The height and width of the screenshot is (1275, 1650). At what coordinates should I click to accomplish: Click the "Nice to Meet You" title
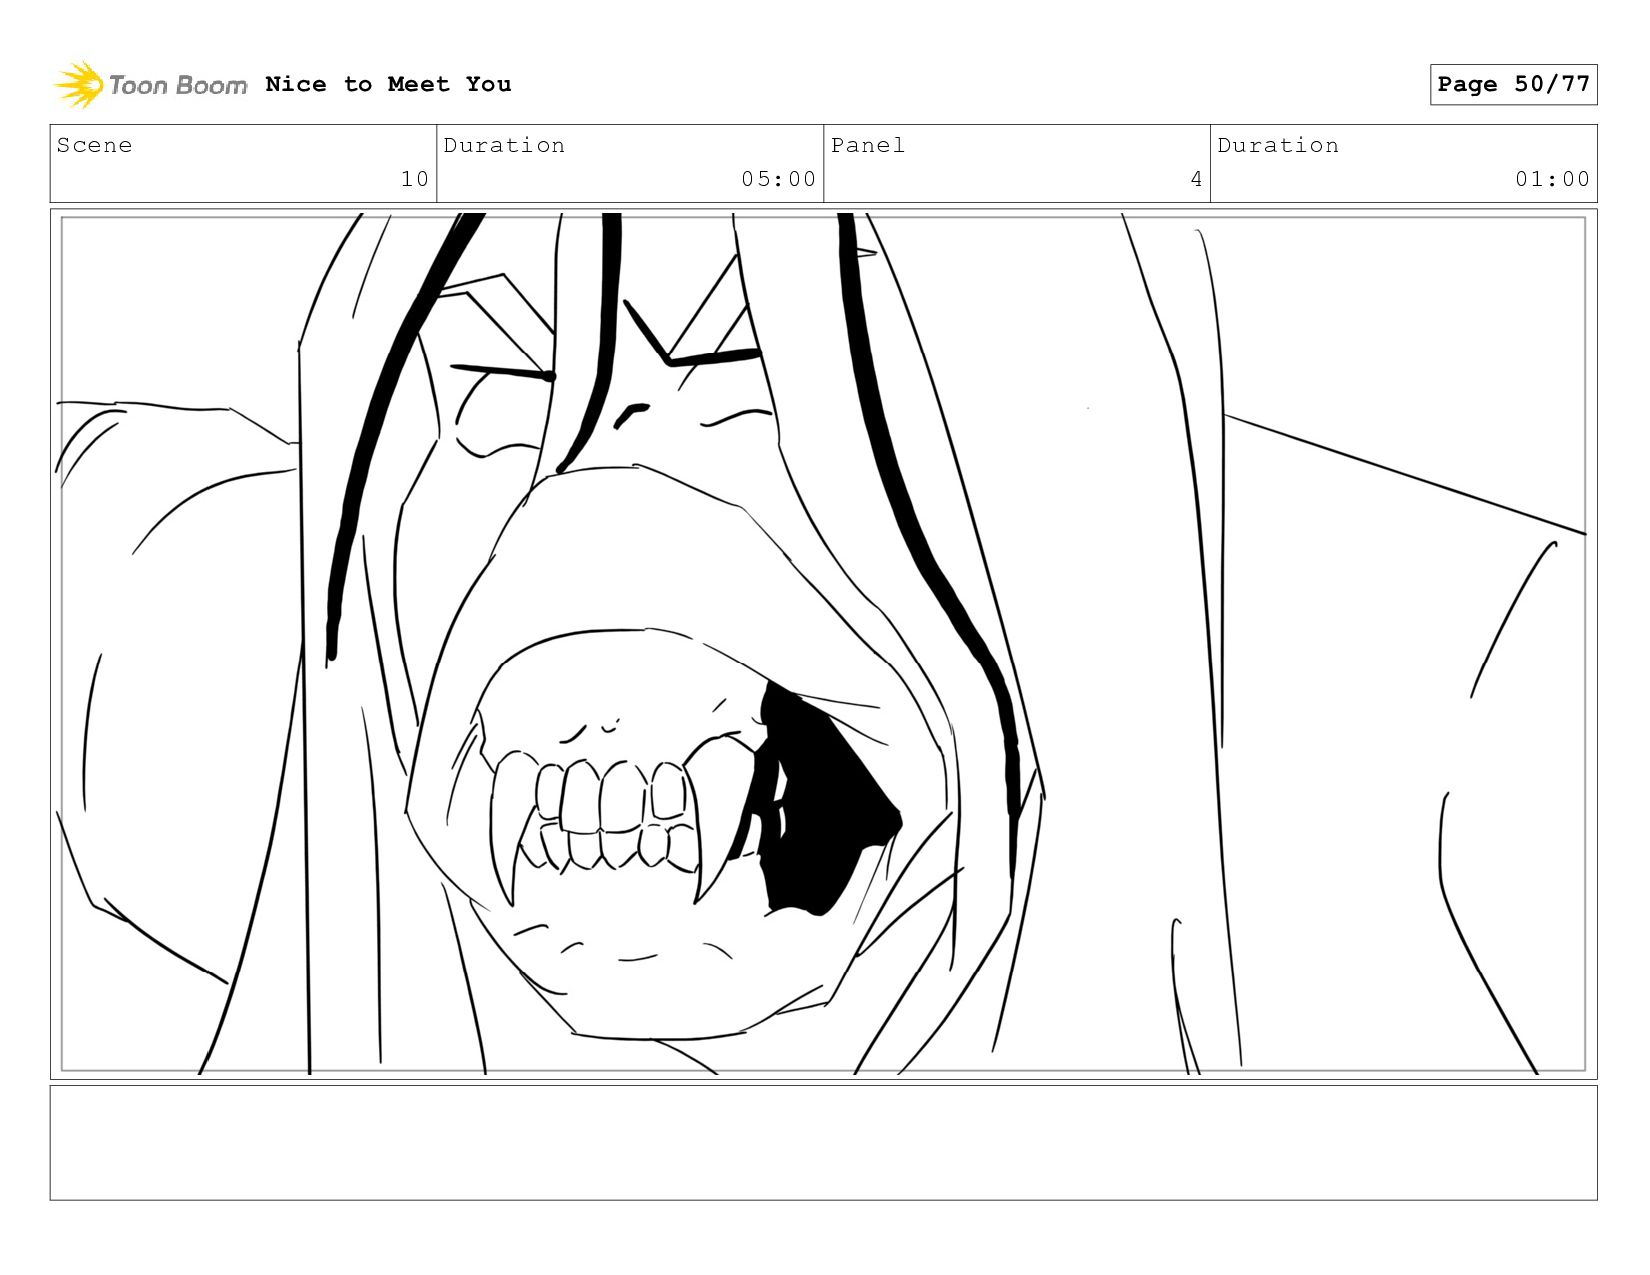point(388,84)
